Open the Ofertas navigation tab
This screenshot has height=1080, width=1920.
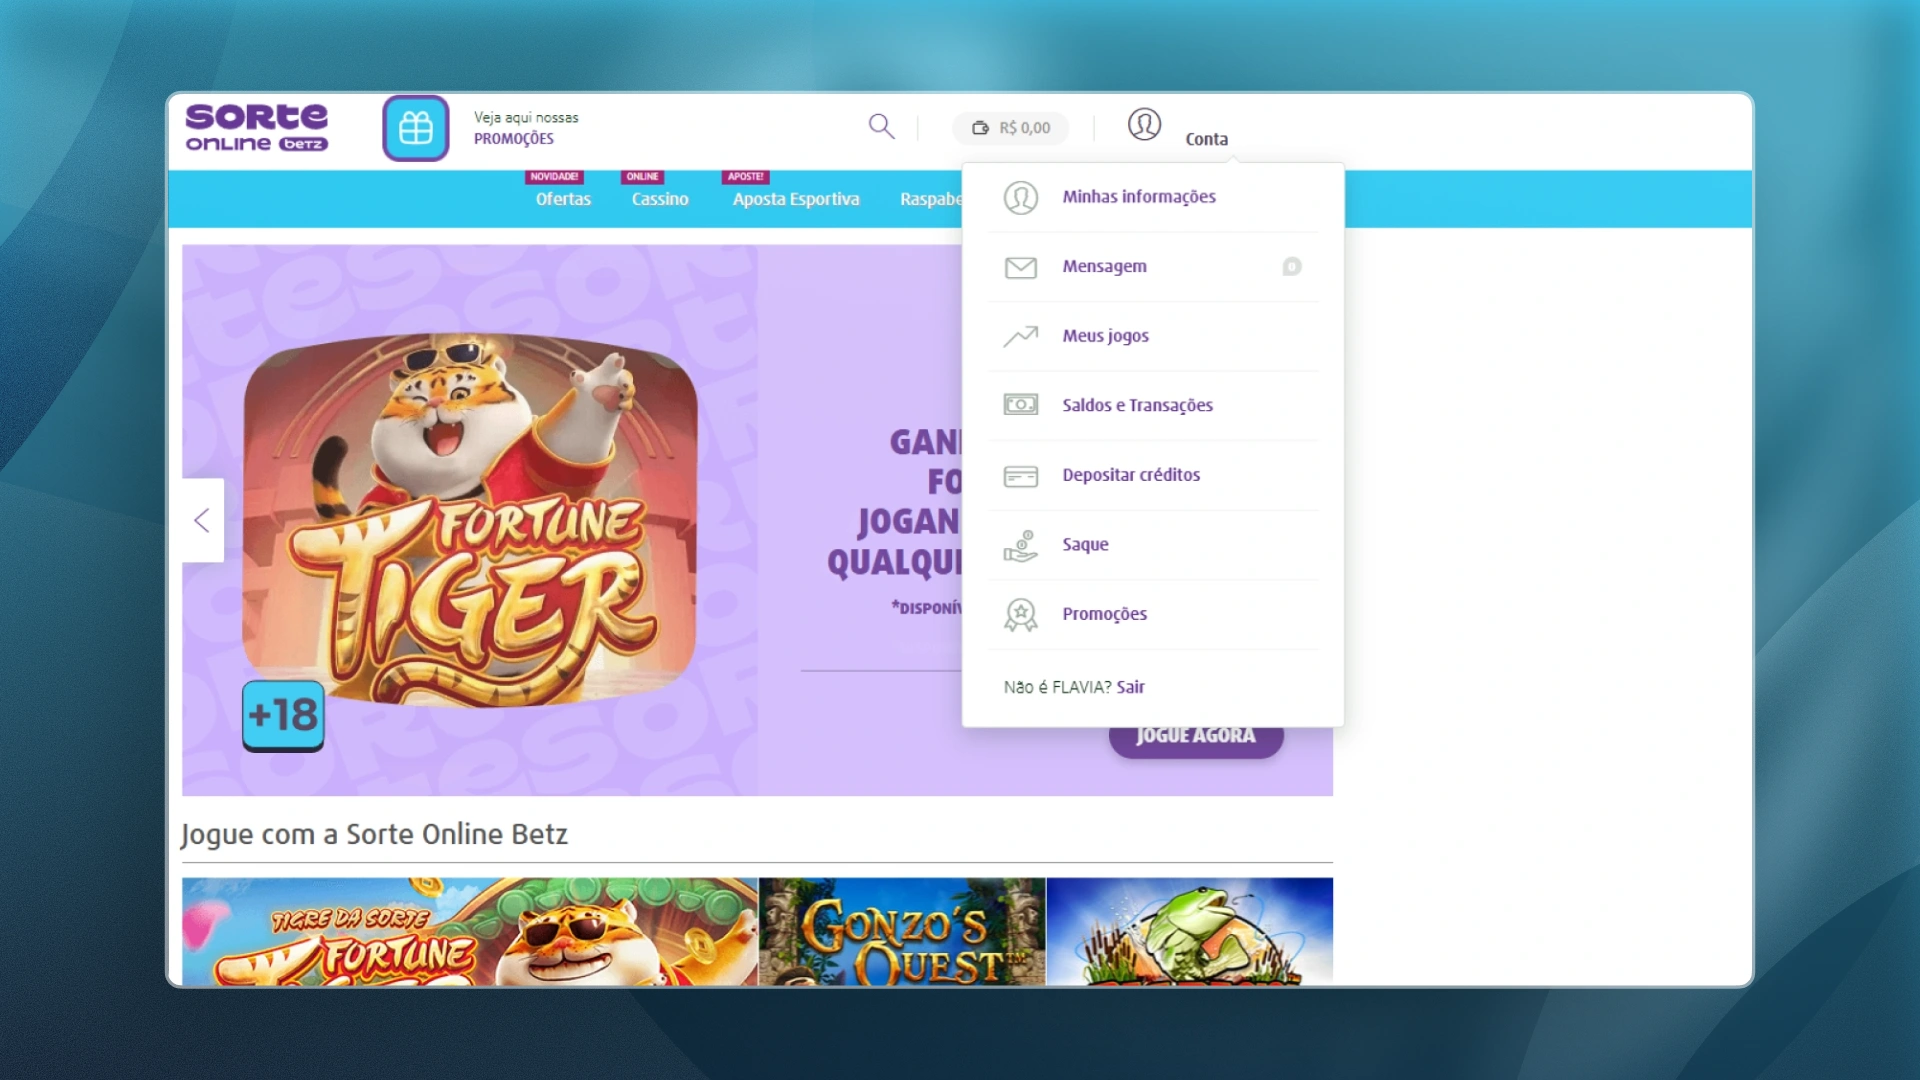coord(563,199)
